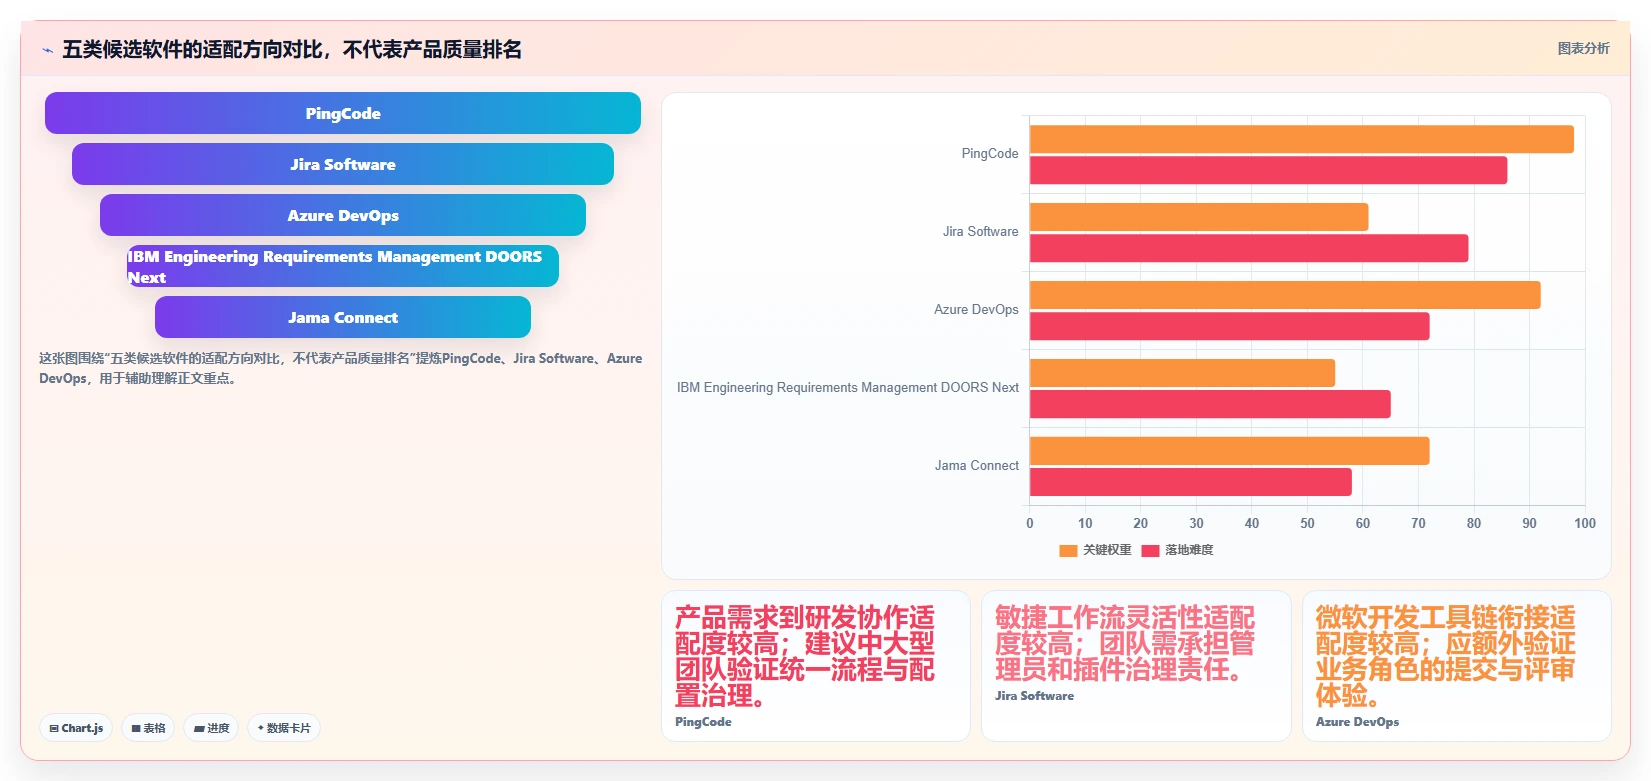Viewport: 1651px width, 781px height.
Task: Click the Chart.js tag chip
Action: [x=76, y=728]
